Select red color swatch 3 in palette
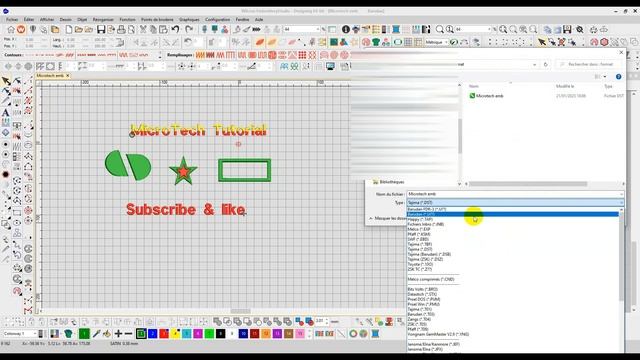640x360 pixels. (164, 333)
